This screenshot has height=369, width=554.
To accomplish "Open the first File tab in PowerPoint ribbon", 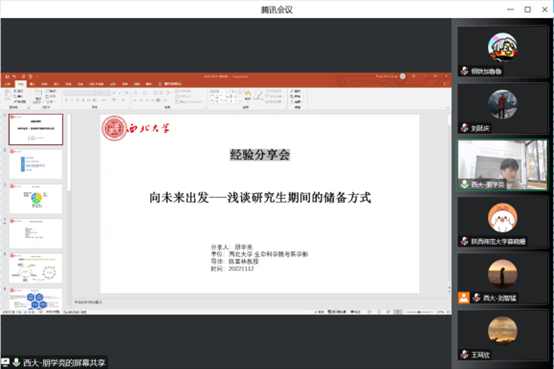I will pos(7,84).
